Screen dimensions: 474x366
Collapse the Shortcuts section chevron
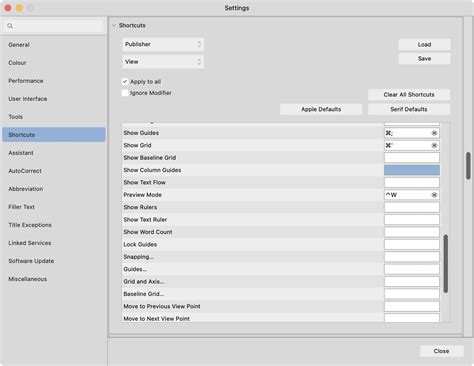pos(114,25)
